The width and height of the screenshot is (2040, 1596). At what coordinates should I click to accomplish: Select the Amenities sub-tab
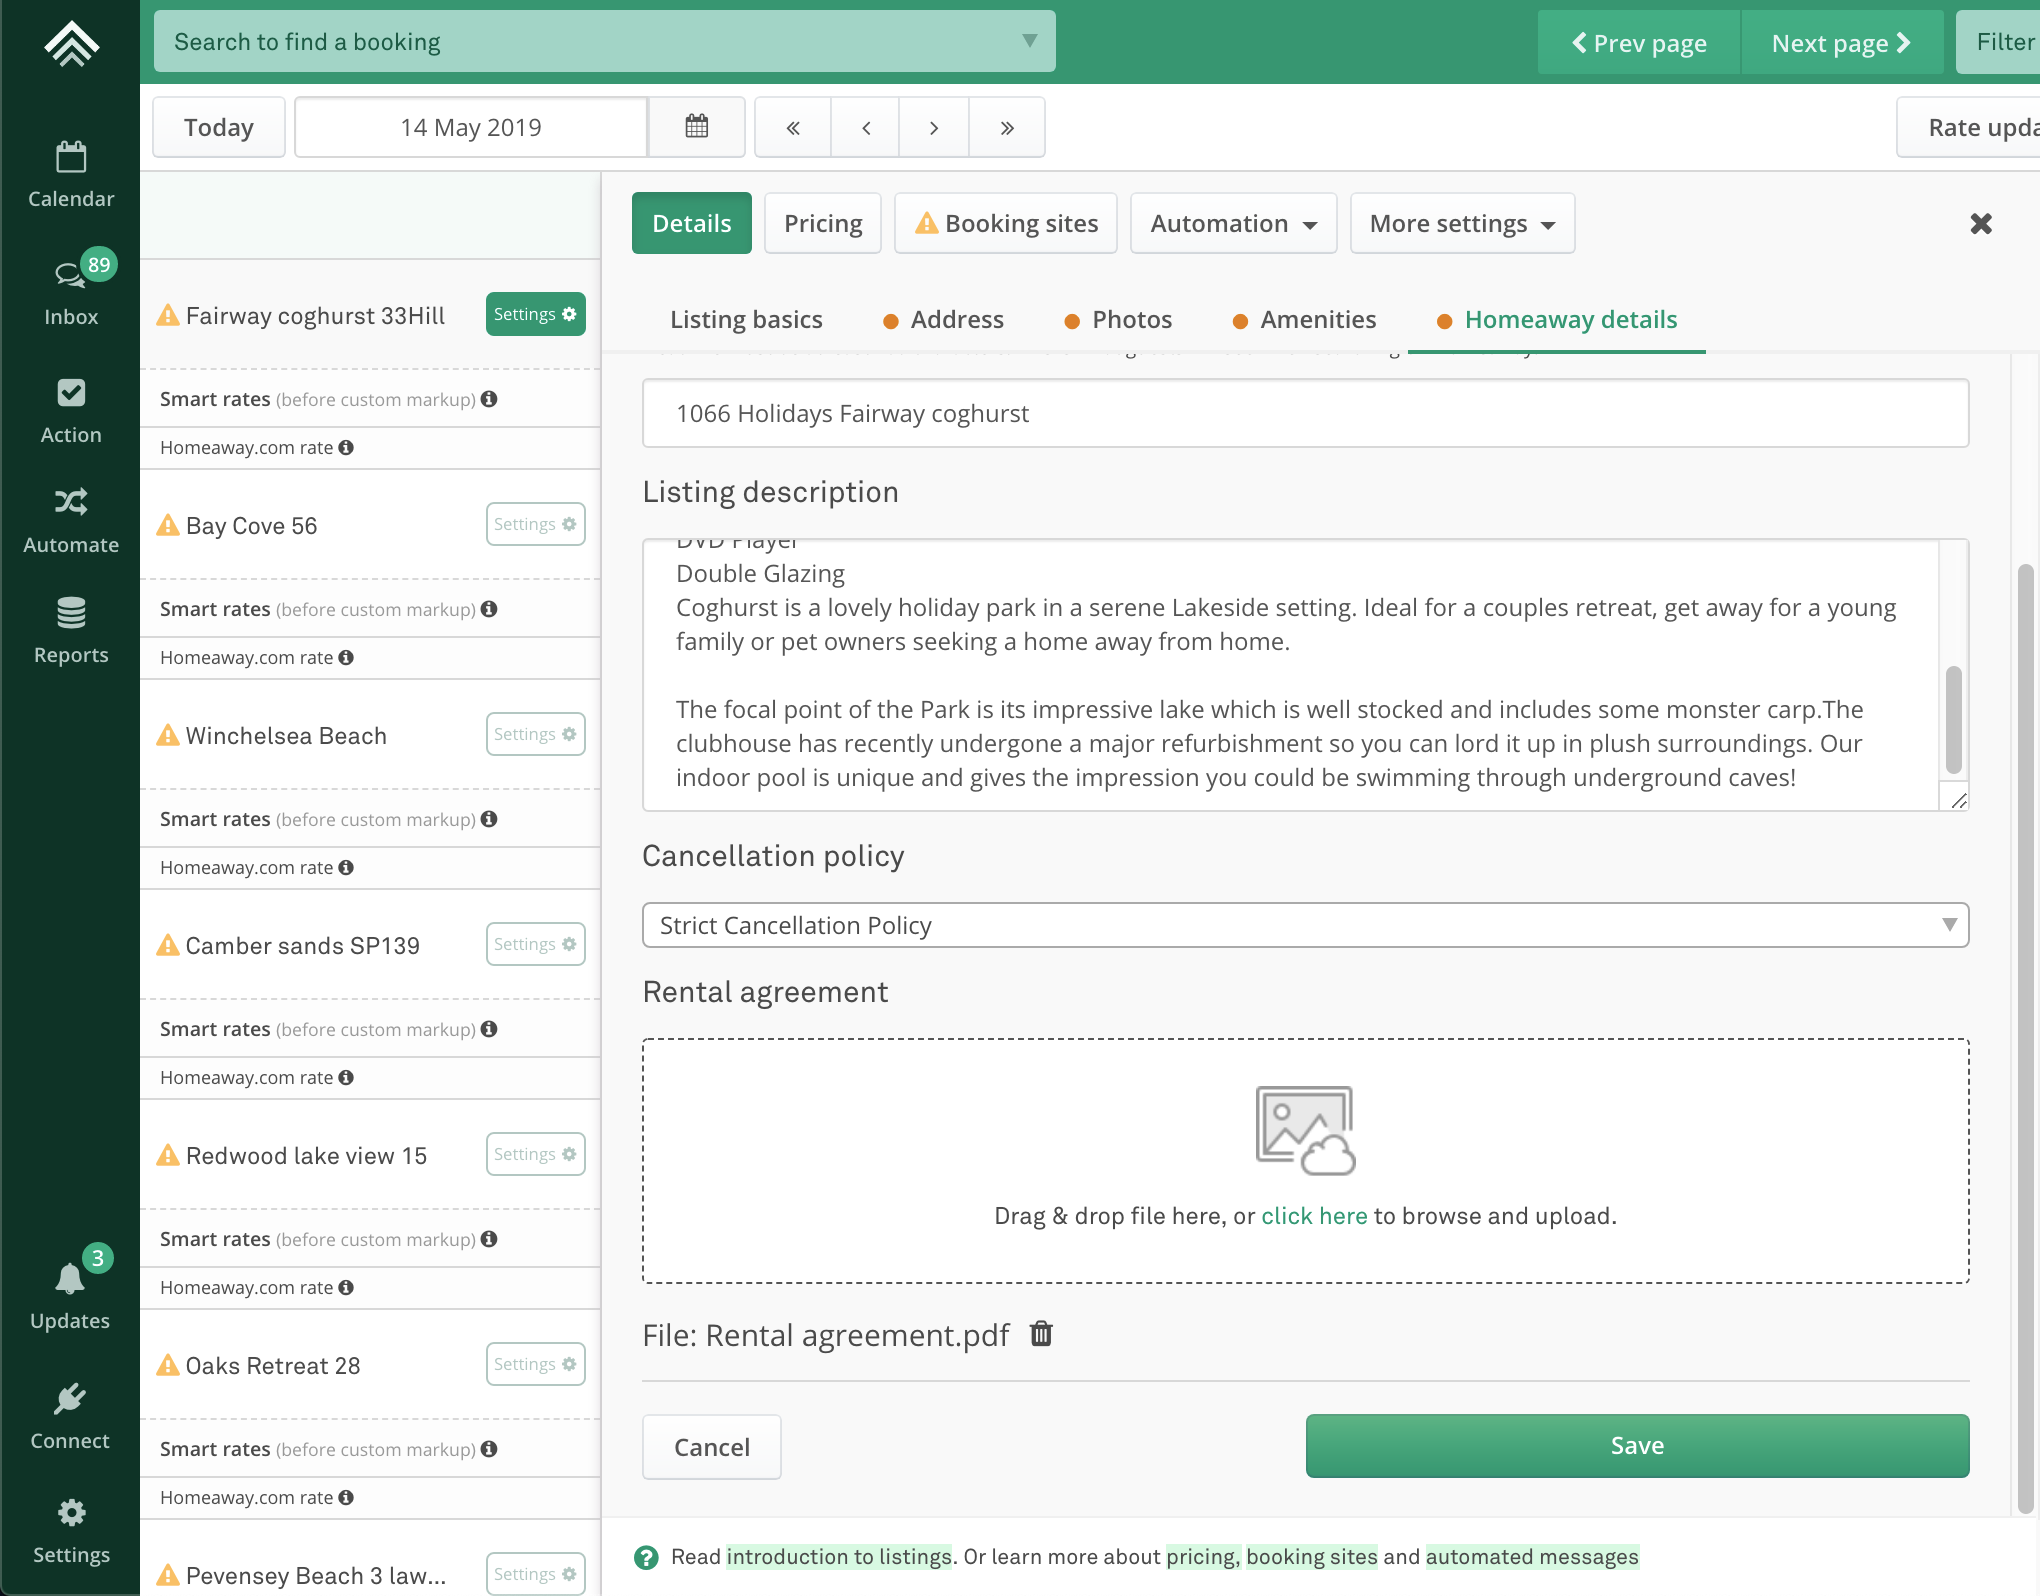tap(1304, 319)
